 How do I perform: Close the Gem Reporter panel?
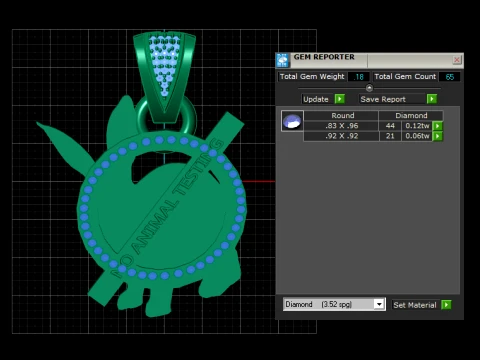tap(457, 60)
